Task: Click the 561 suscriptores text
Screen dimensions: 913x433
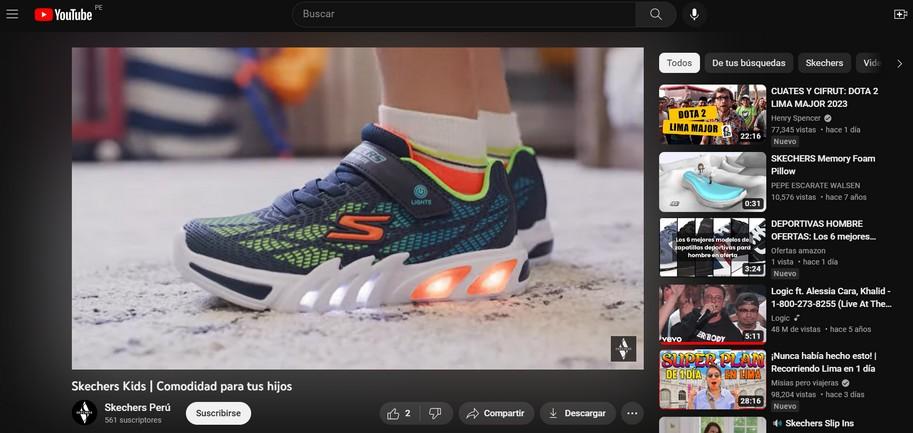Action: (133, 420)
